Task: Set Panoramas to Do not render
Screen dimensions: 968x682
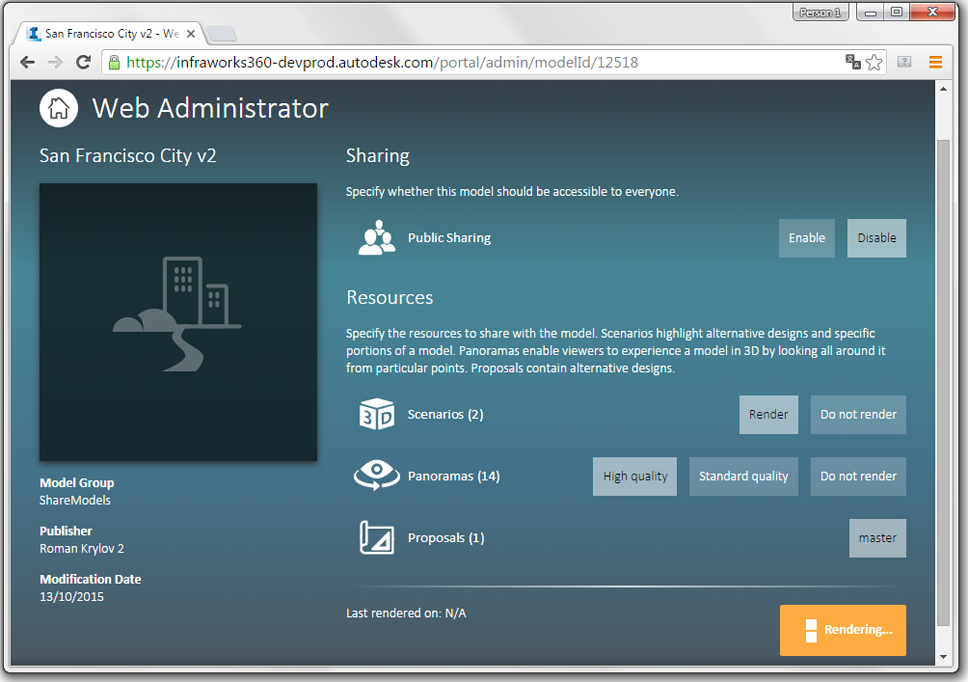Action: 858,476
